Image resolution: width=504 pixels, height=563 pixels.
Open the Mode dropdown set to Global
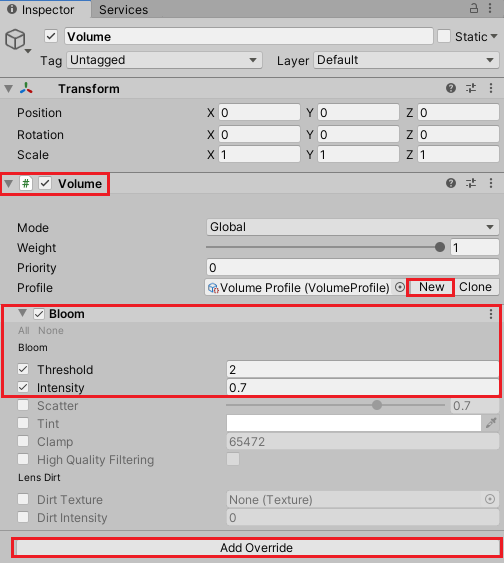click(353, 227)
